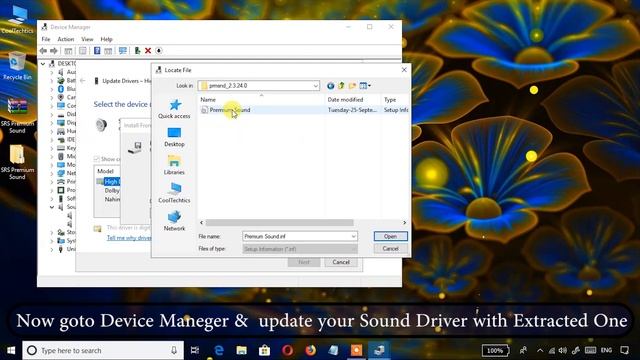
Task: Toggle the Show compatible hardware checkbox
Action: [x=96, y=159]
